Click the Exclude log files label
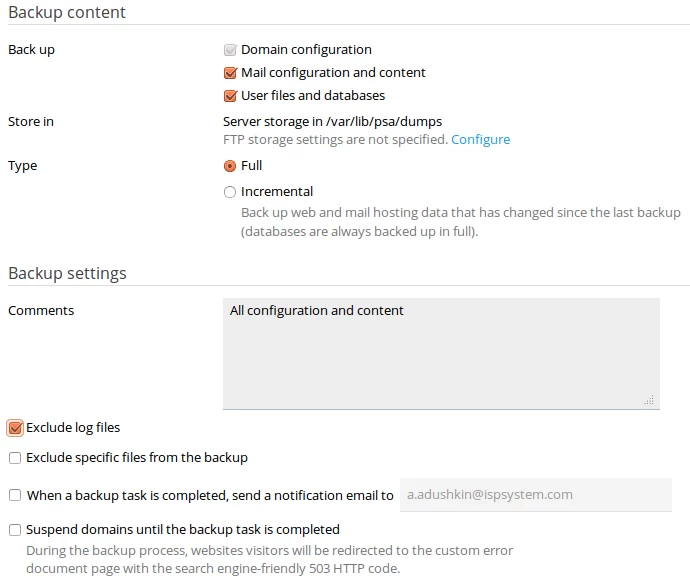This screenshot has width=690, height=583. [73, 428]
